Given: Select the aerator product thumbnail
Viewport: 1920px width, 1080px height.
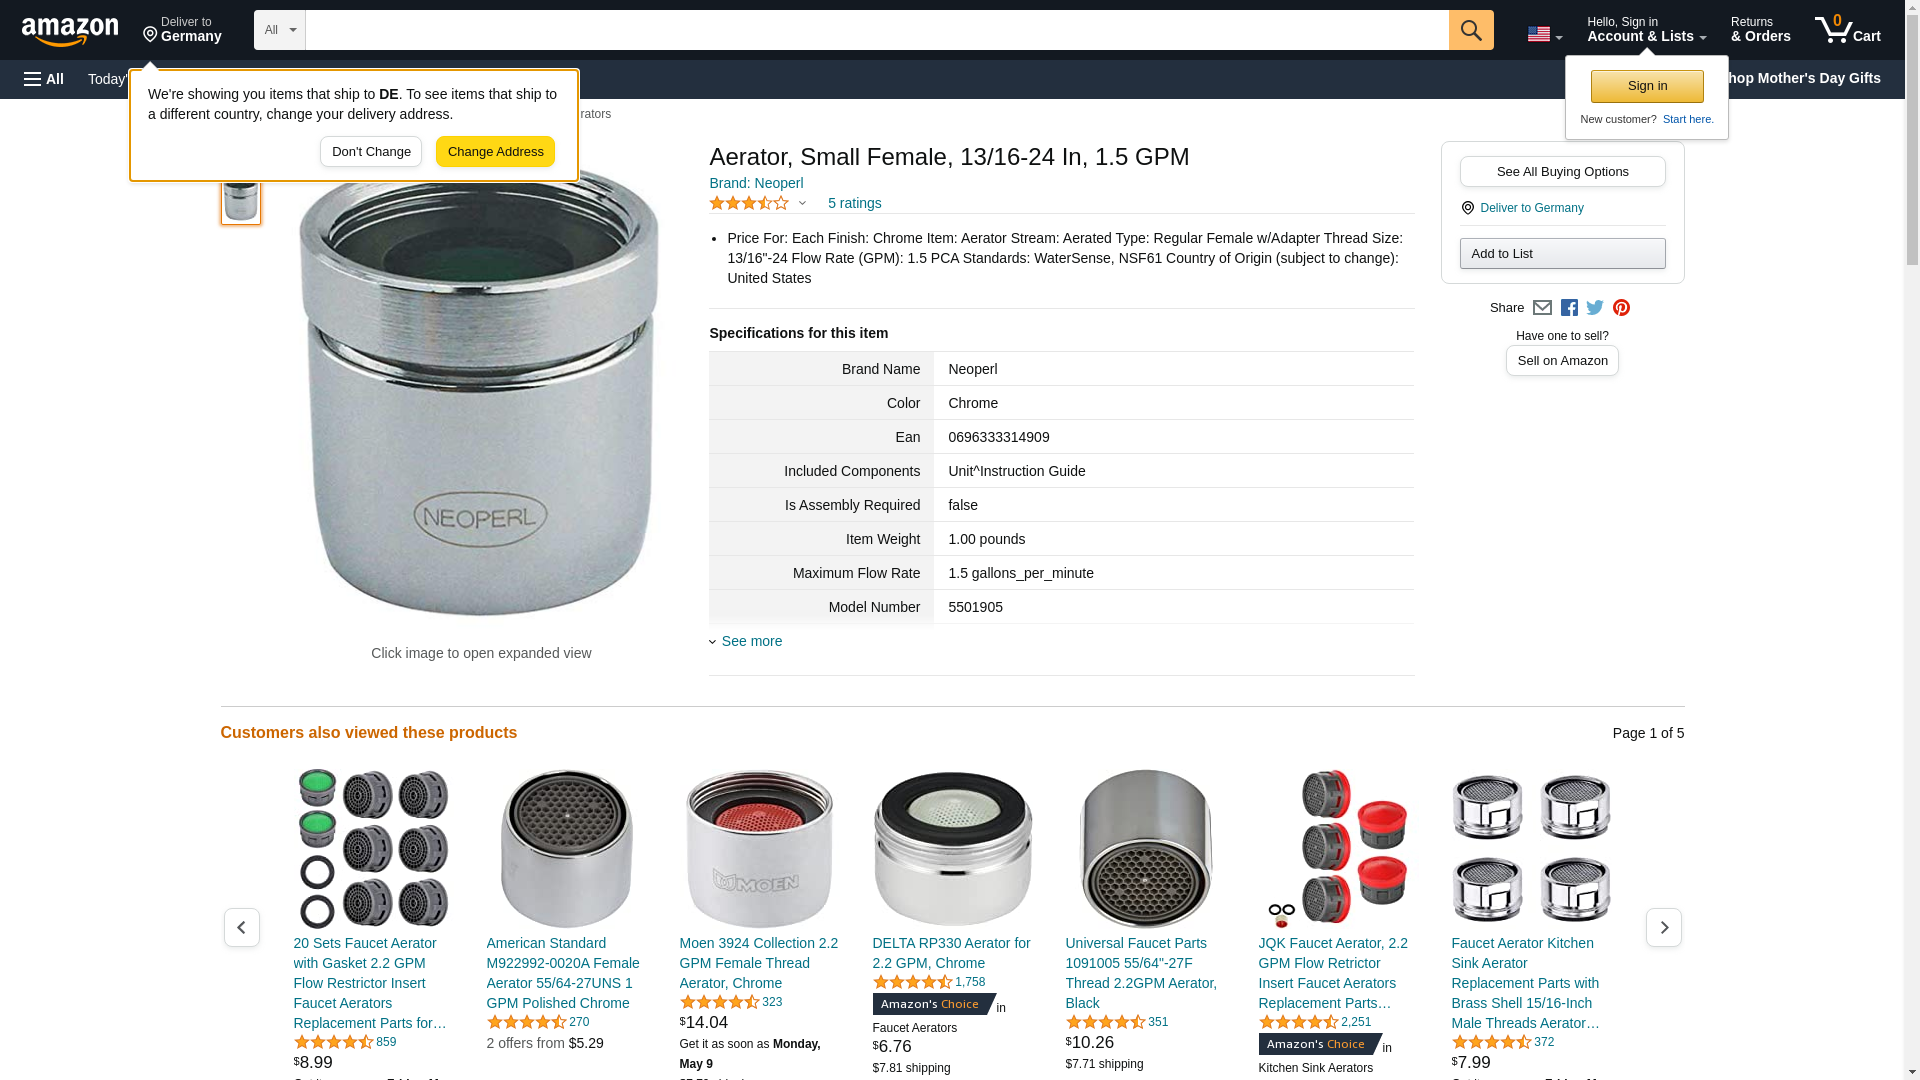Looking at the screenshot, I should click(241, 200).
